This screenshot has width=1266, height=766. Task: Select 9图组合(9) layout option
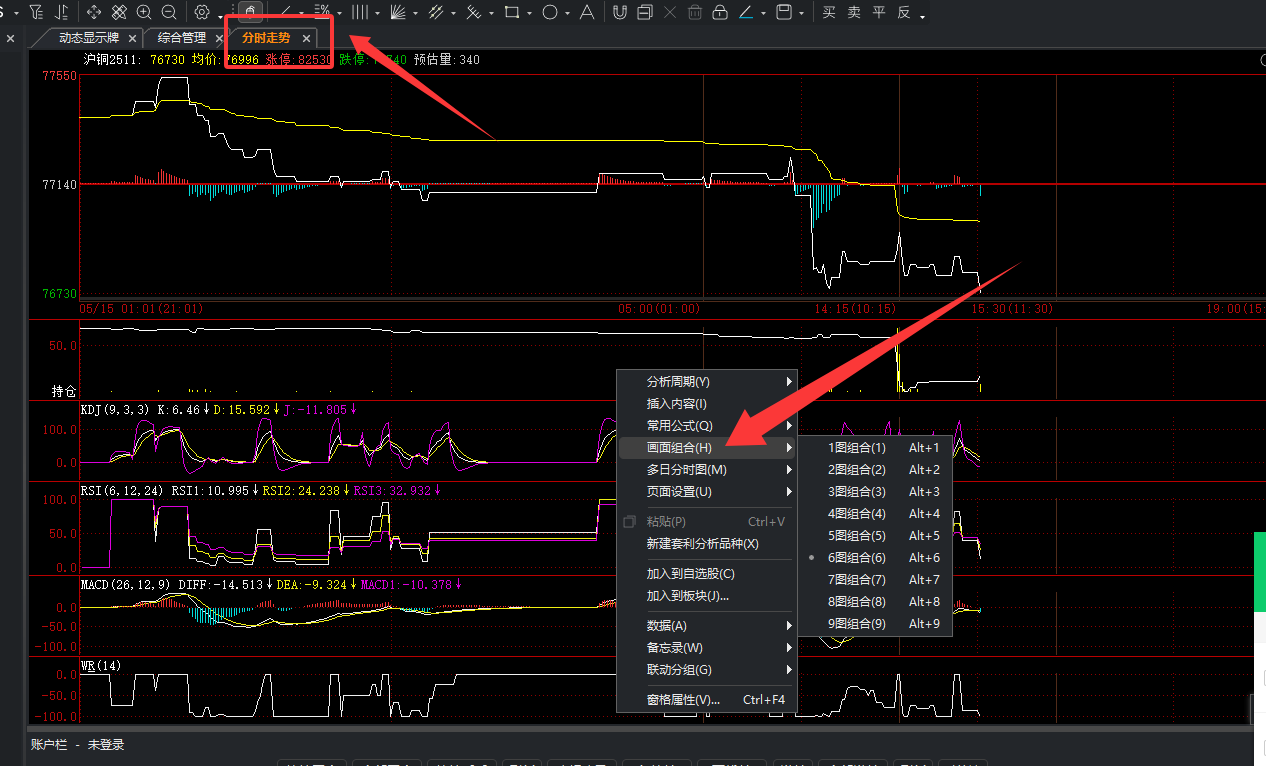tap(875, 623)
